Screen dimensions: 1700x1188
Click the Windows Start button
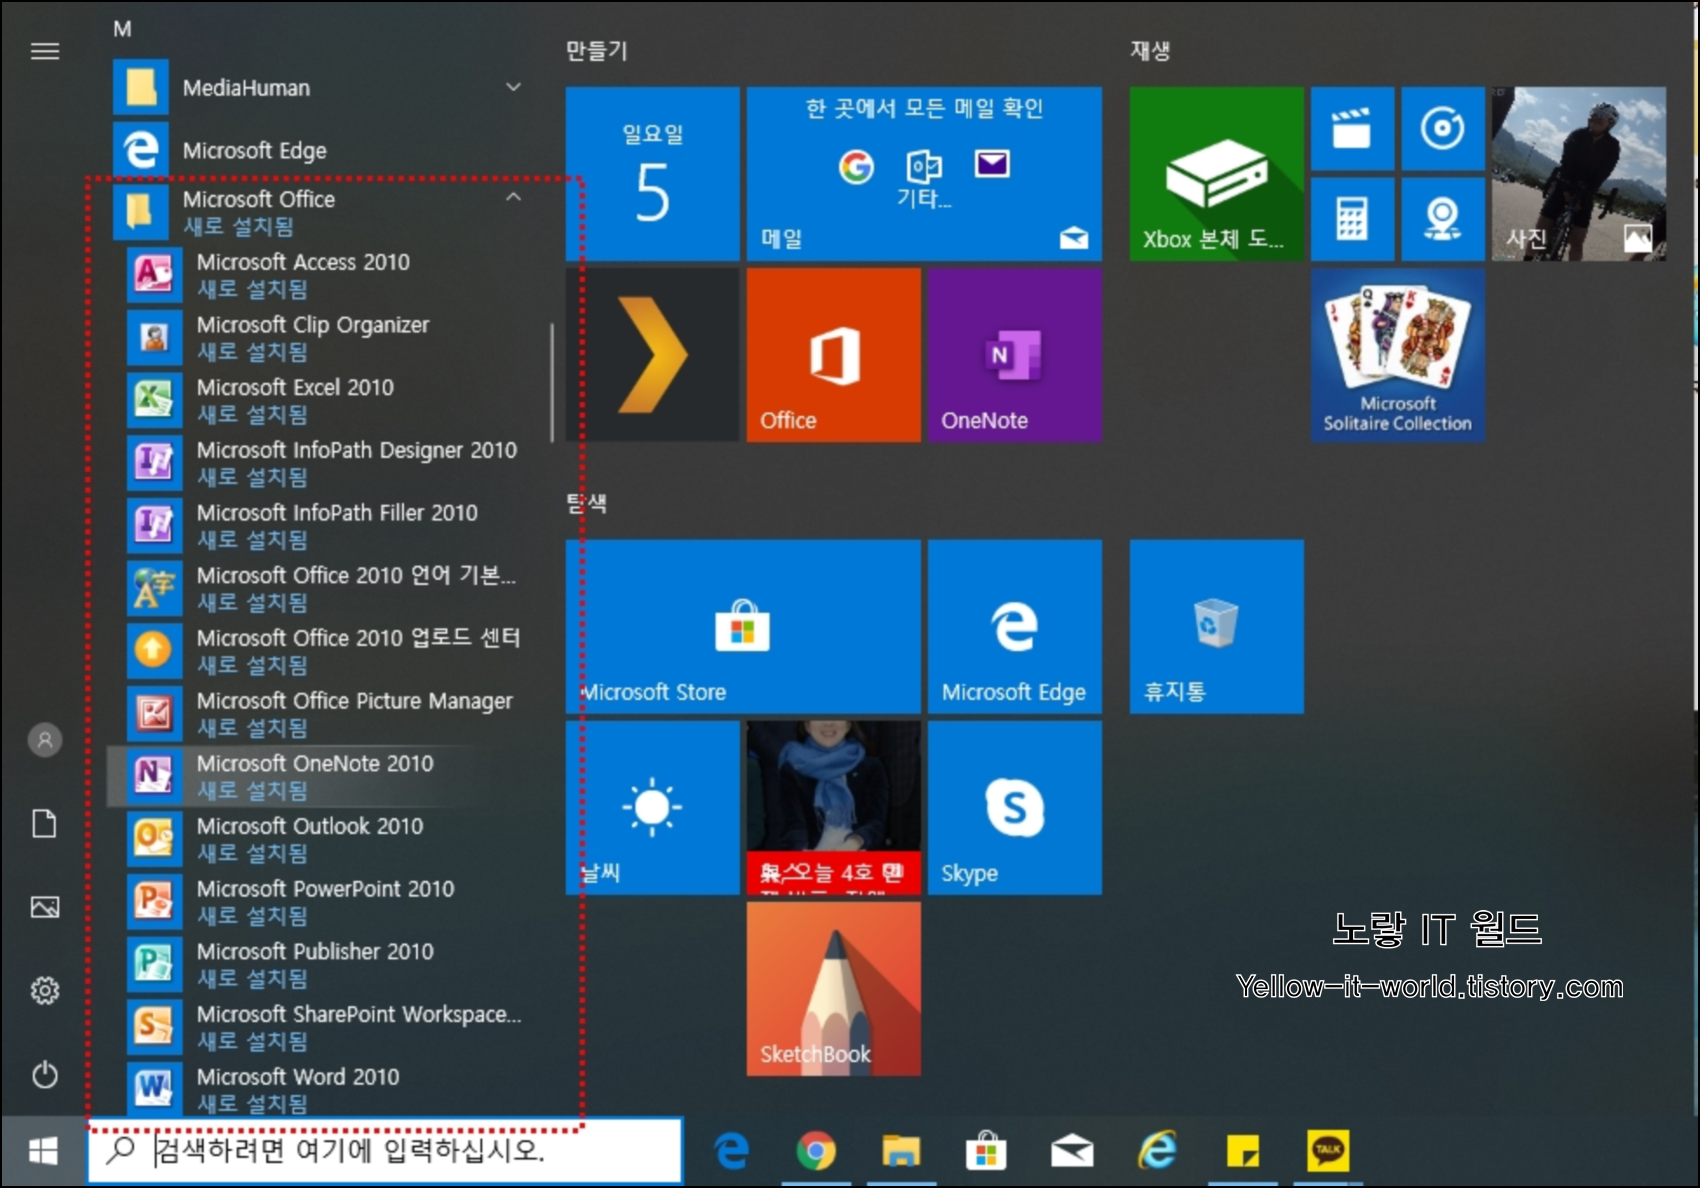tap(43, 1152)
